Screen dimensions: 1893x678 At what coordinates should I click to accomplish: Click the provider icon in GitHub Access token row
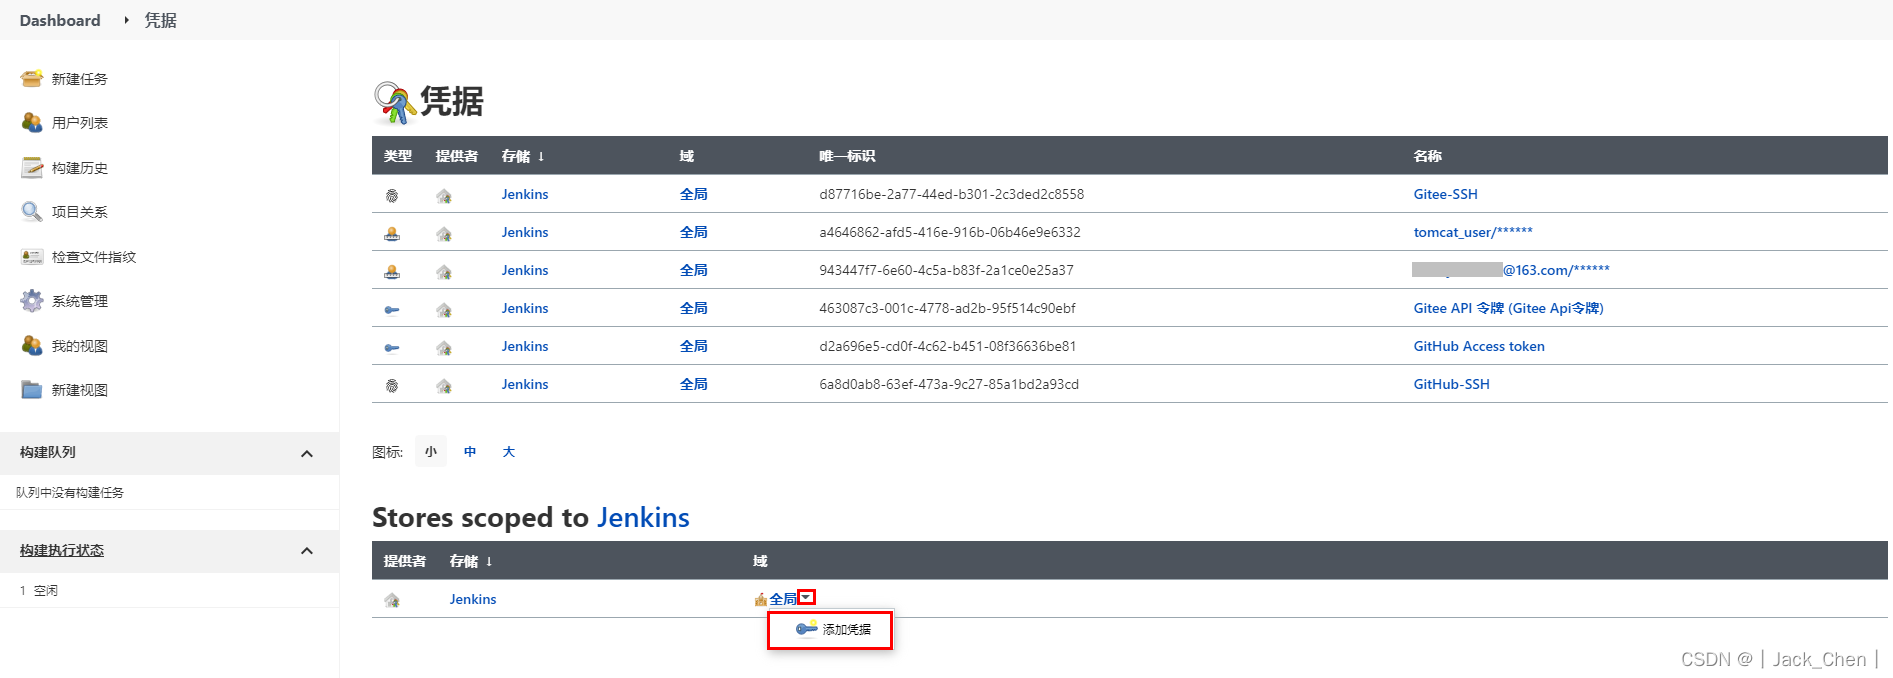pyautogui.click(x=444, y=348)
